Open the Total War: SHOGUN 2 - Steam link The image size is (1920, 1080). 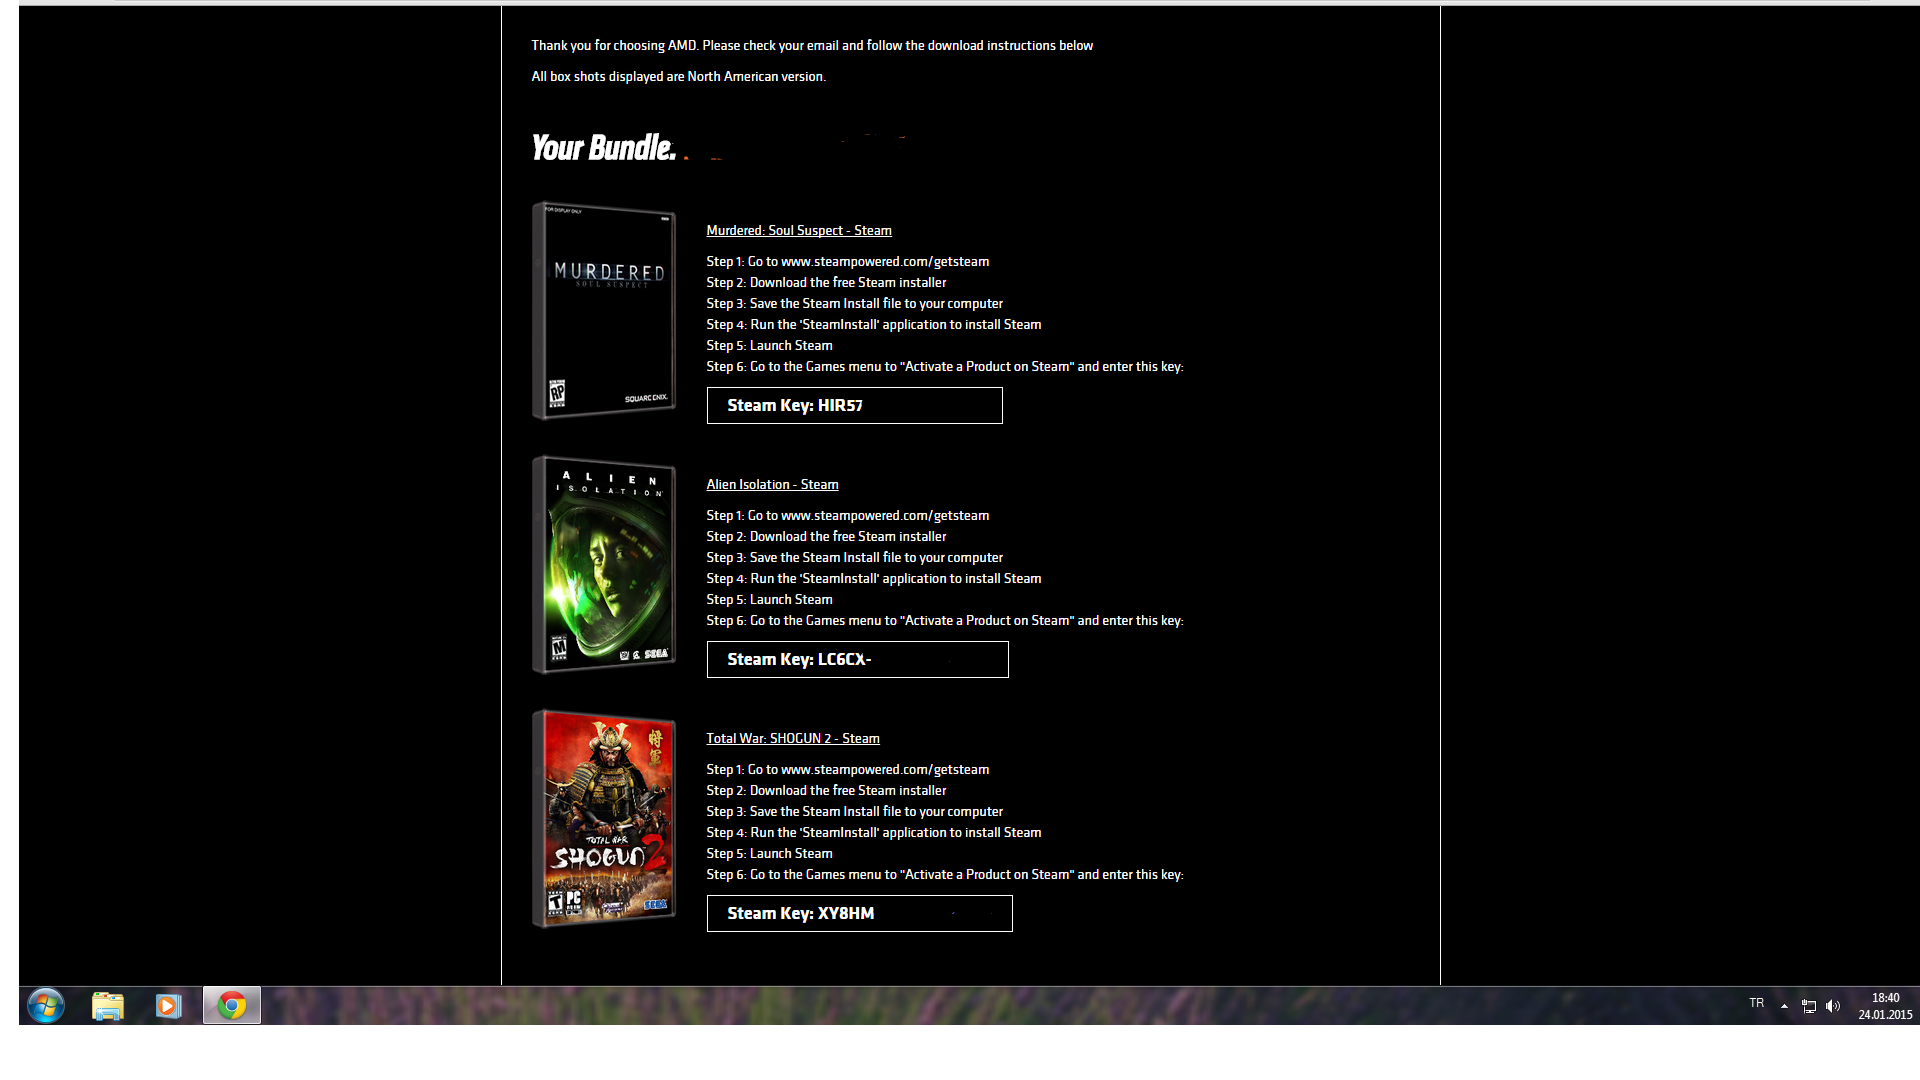tap(793, 738)
